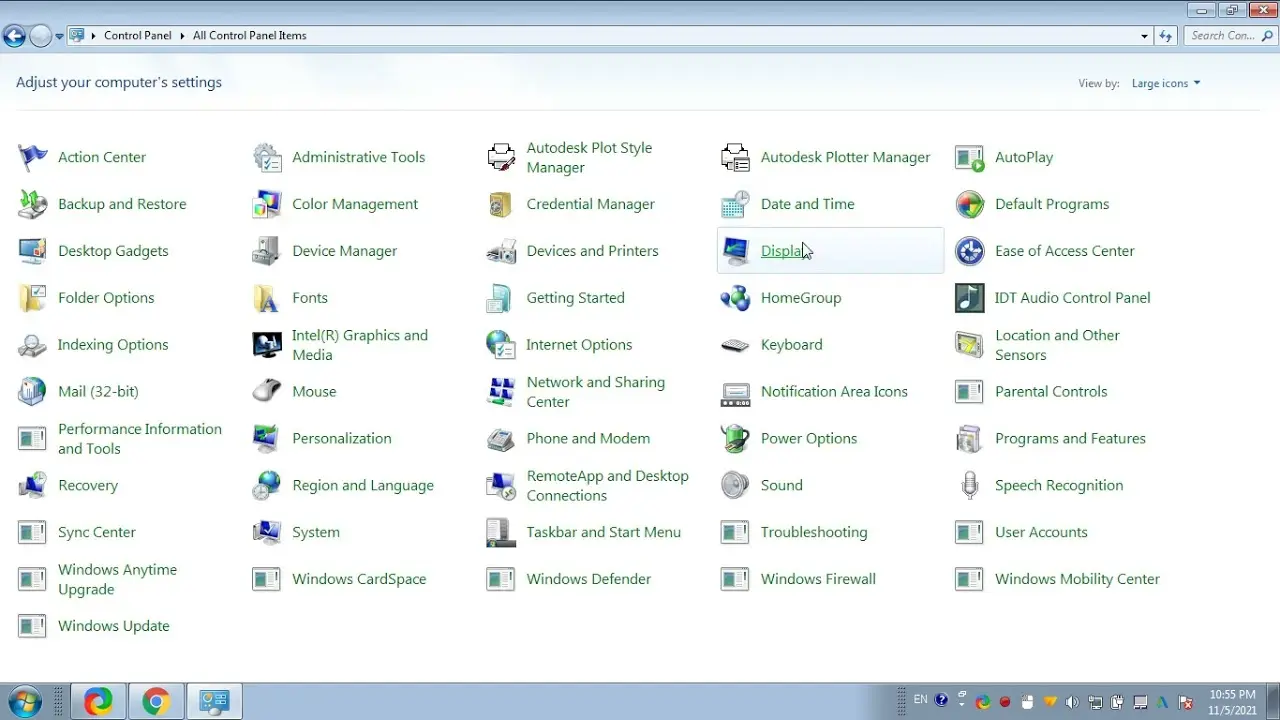Screen dimensions: 1280x720
Task: Open the Action Center flag icon
Action: pyautogui.click(x=32, y=157)
